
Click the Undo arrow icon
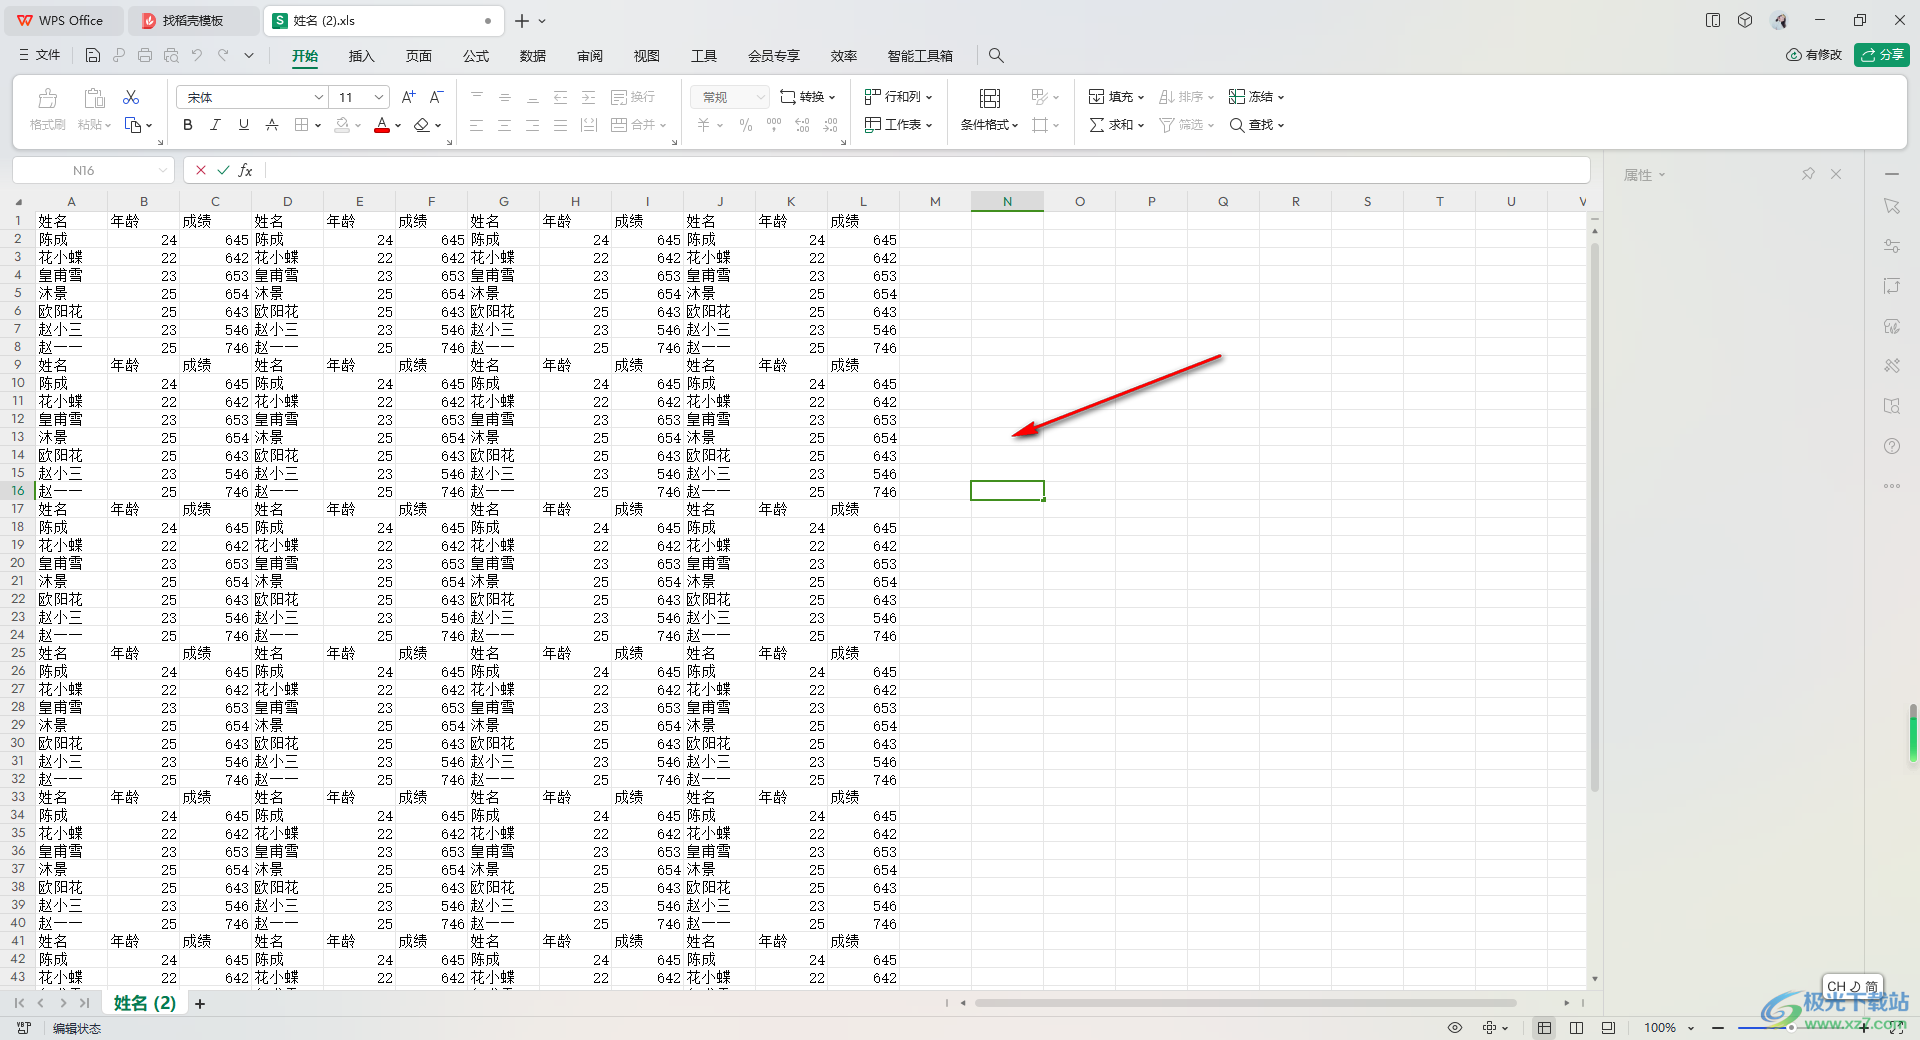(x=197, y=56)
